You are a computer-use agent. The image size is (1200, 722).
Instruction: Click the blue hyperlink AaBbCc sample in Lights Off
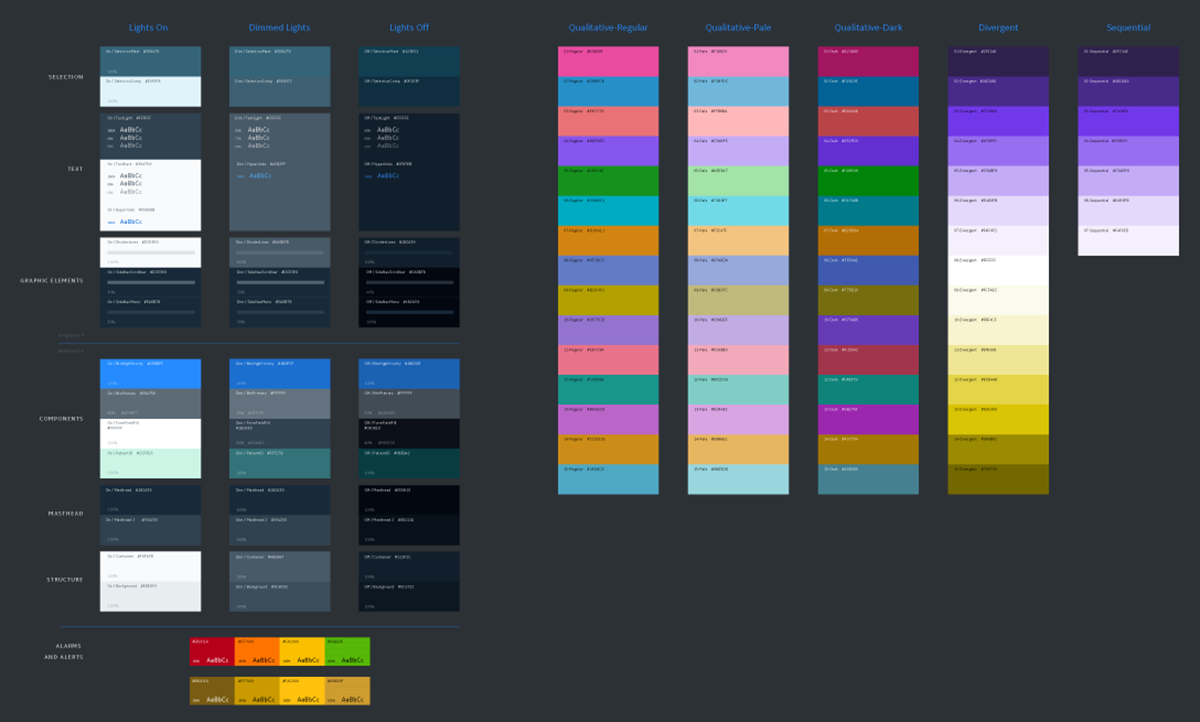tap(389, 176)
